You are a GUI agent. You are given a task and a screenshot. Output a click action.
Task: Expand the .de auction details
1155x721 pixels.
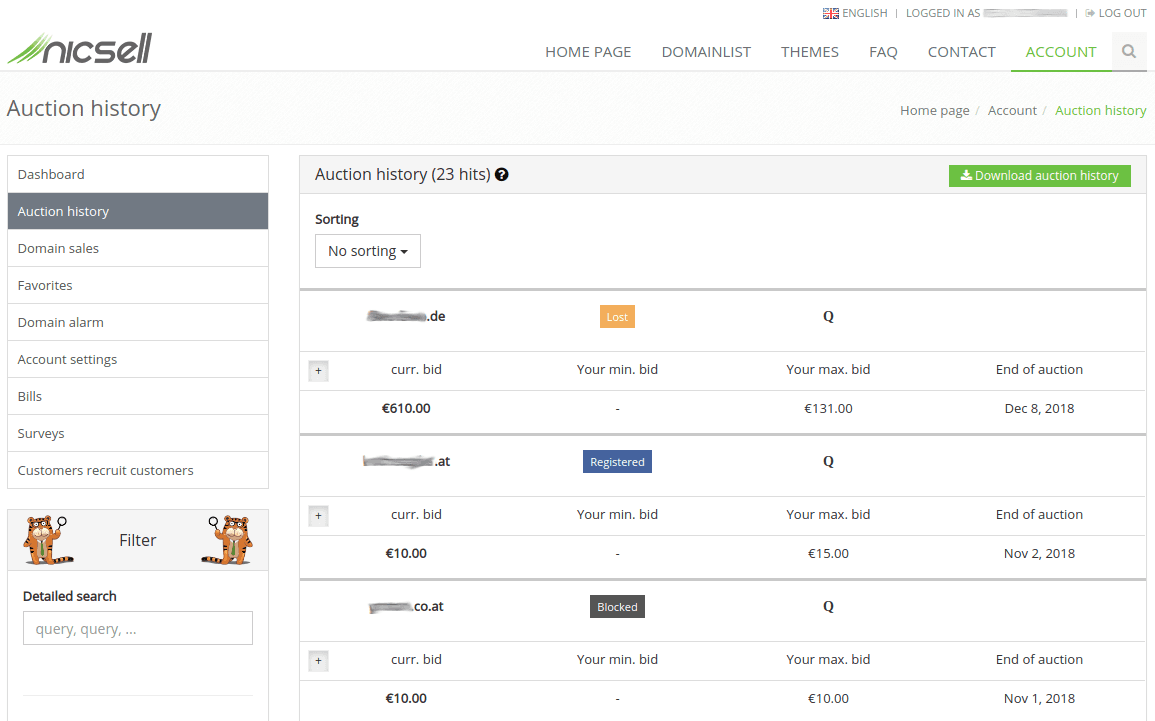(318, 371)
